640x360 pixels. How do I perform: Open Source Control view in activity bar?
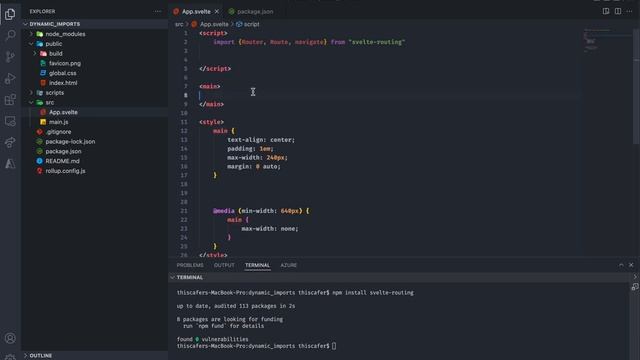coord(10,56)
